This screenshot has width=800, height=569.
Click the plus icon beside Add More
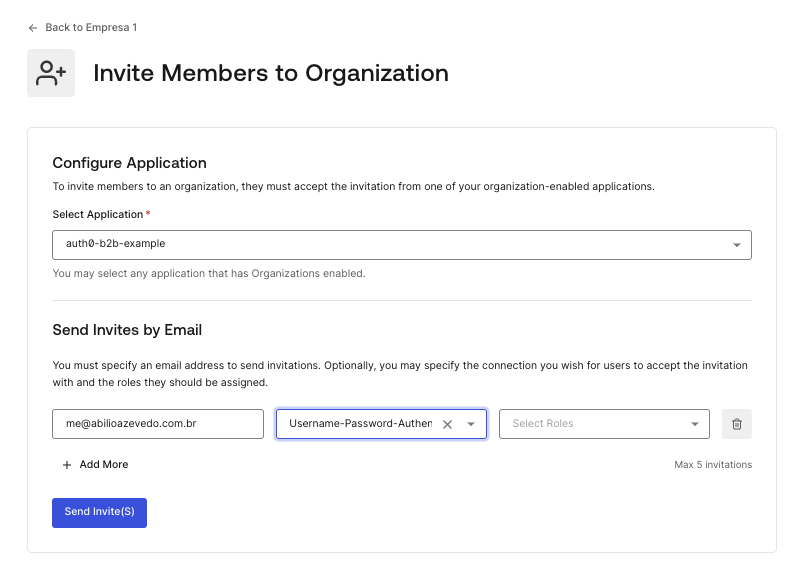67,465
